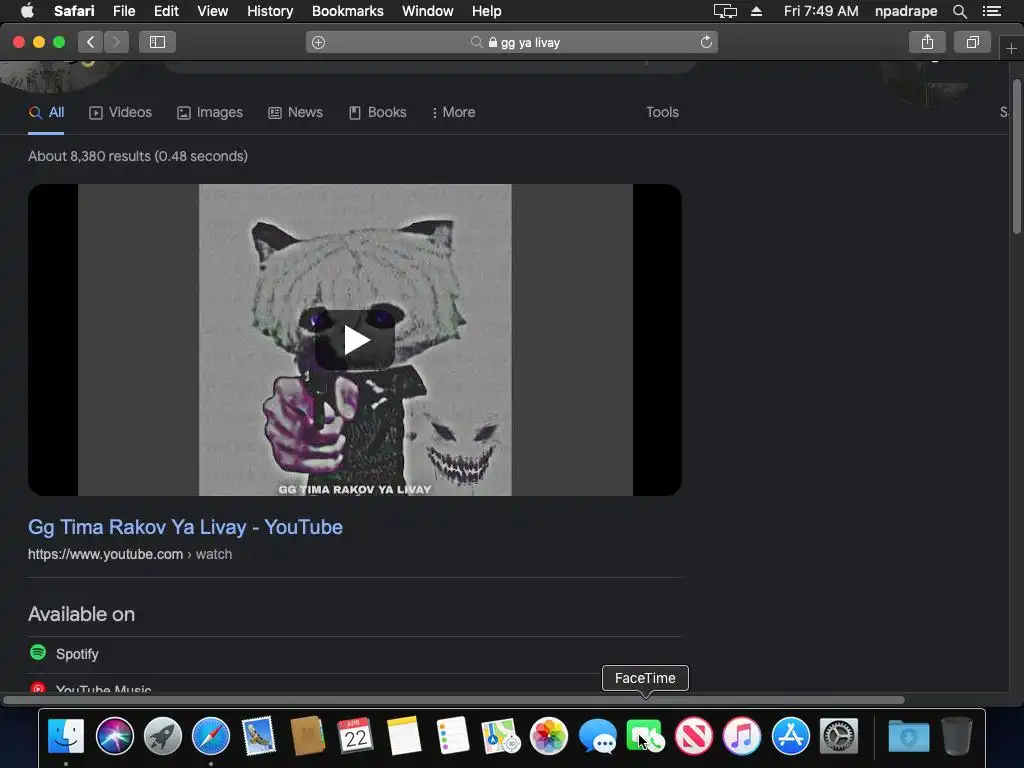
Task: Open a new tab with plus button
Action: [x=1011, y=49]
